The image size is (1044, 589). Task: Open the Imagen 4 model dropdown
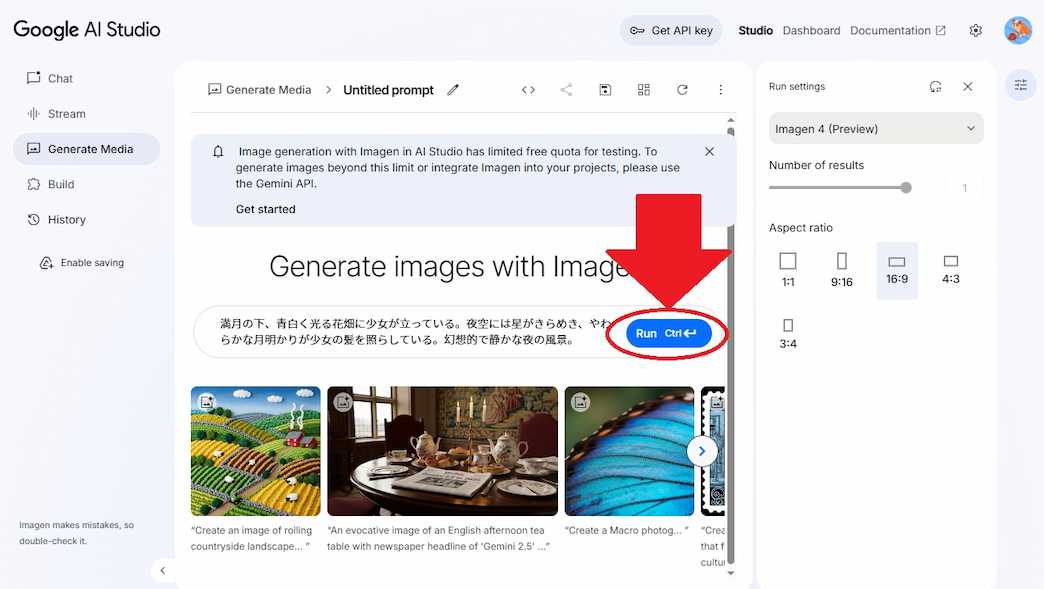tap(875, 128)
